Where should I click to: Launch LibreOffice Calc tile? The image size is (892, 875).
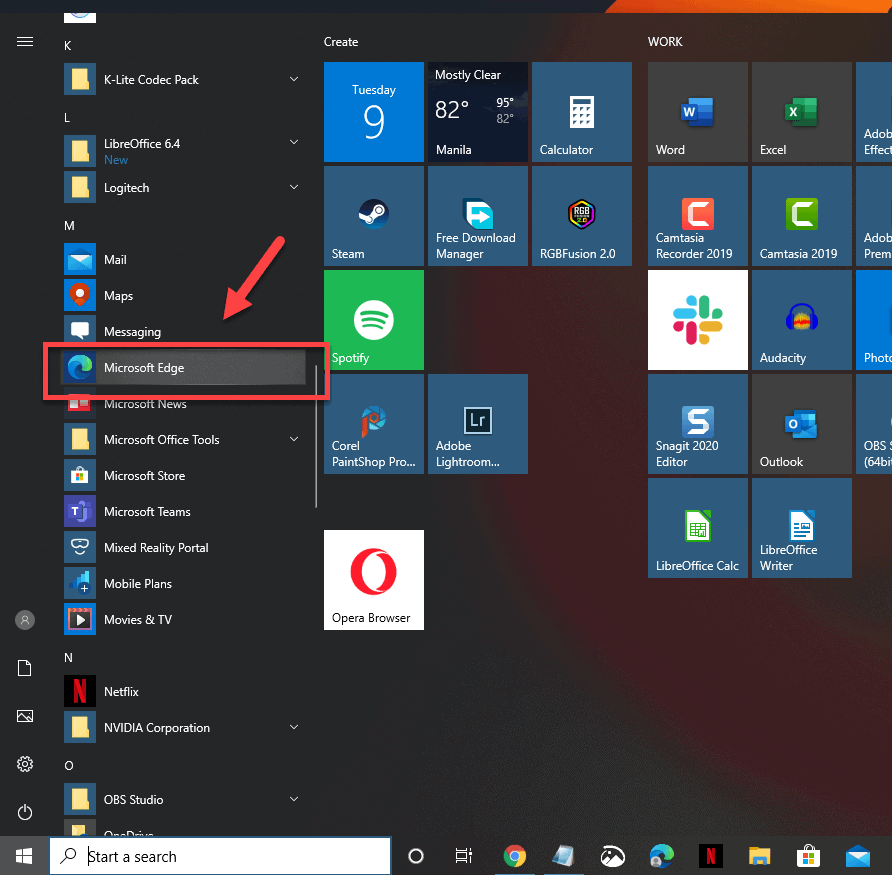pos(697,528)
